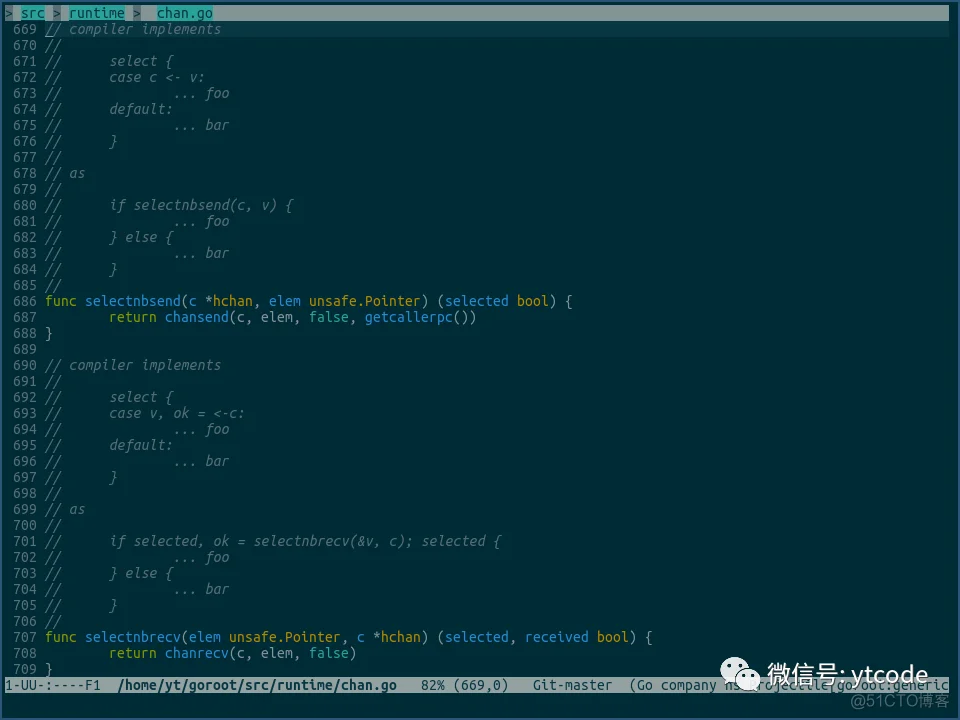
Task: Click line number 669 in gutter
Action: click(25, 29)
